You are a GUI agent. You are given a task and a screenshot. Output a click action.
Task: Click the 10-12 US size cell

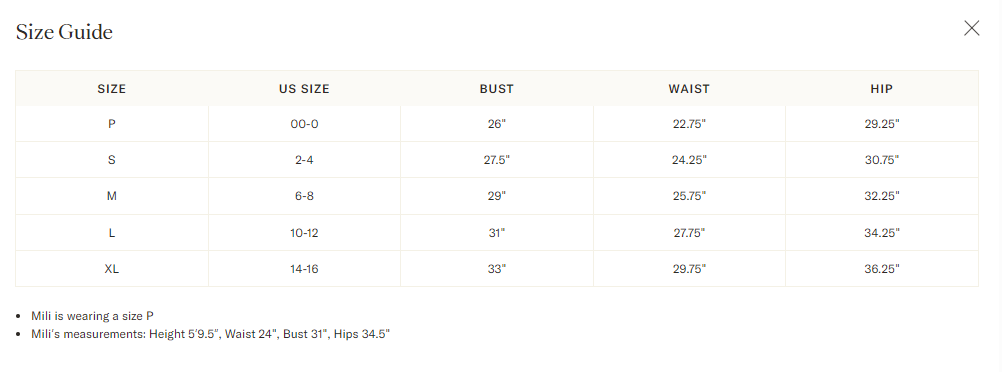[304, 233]
